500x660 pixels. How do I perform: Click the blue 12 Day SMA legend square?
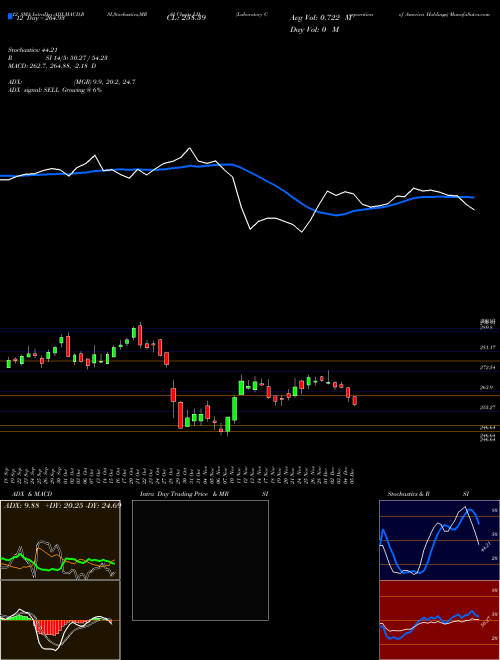click(10, 16)
